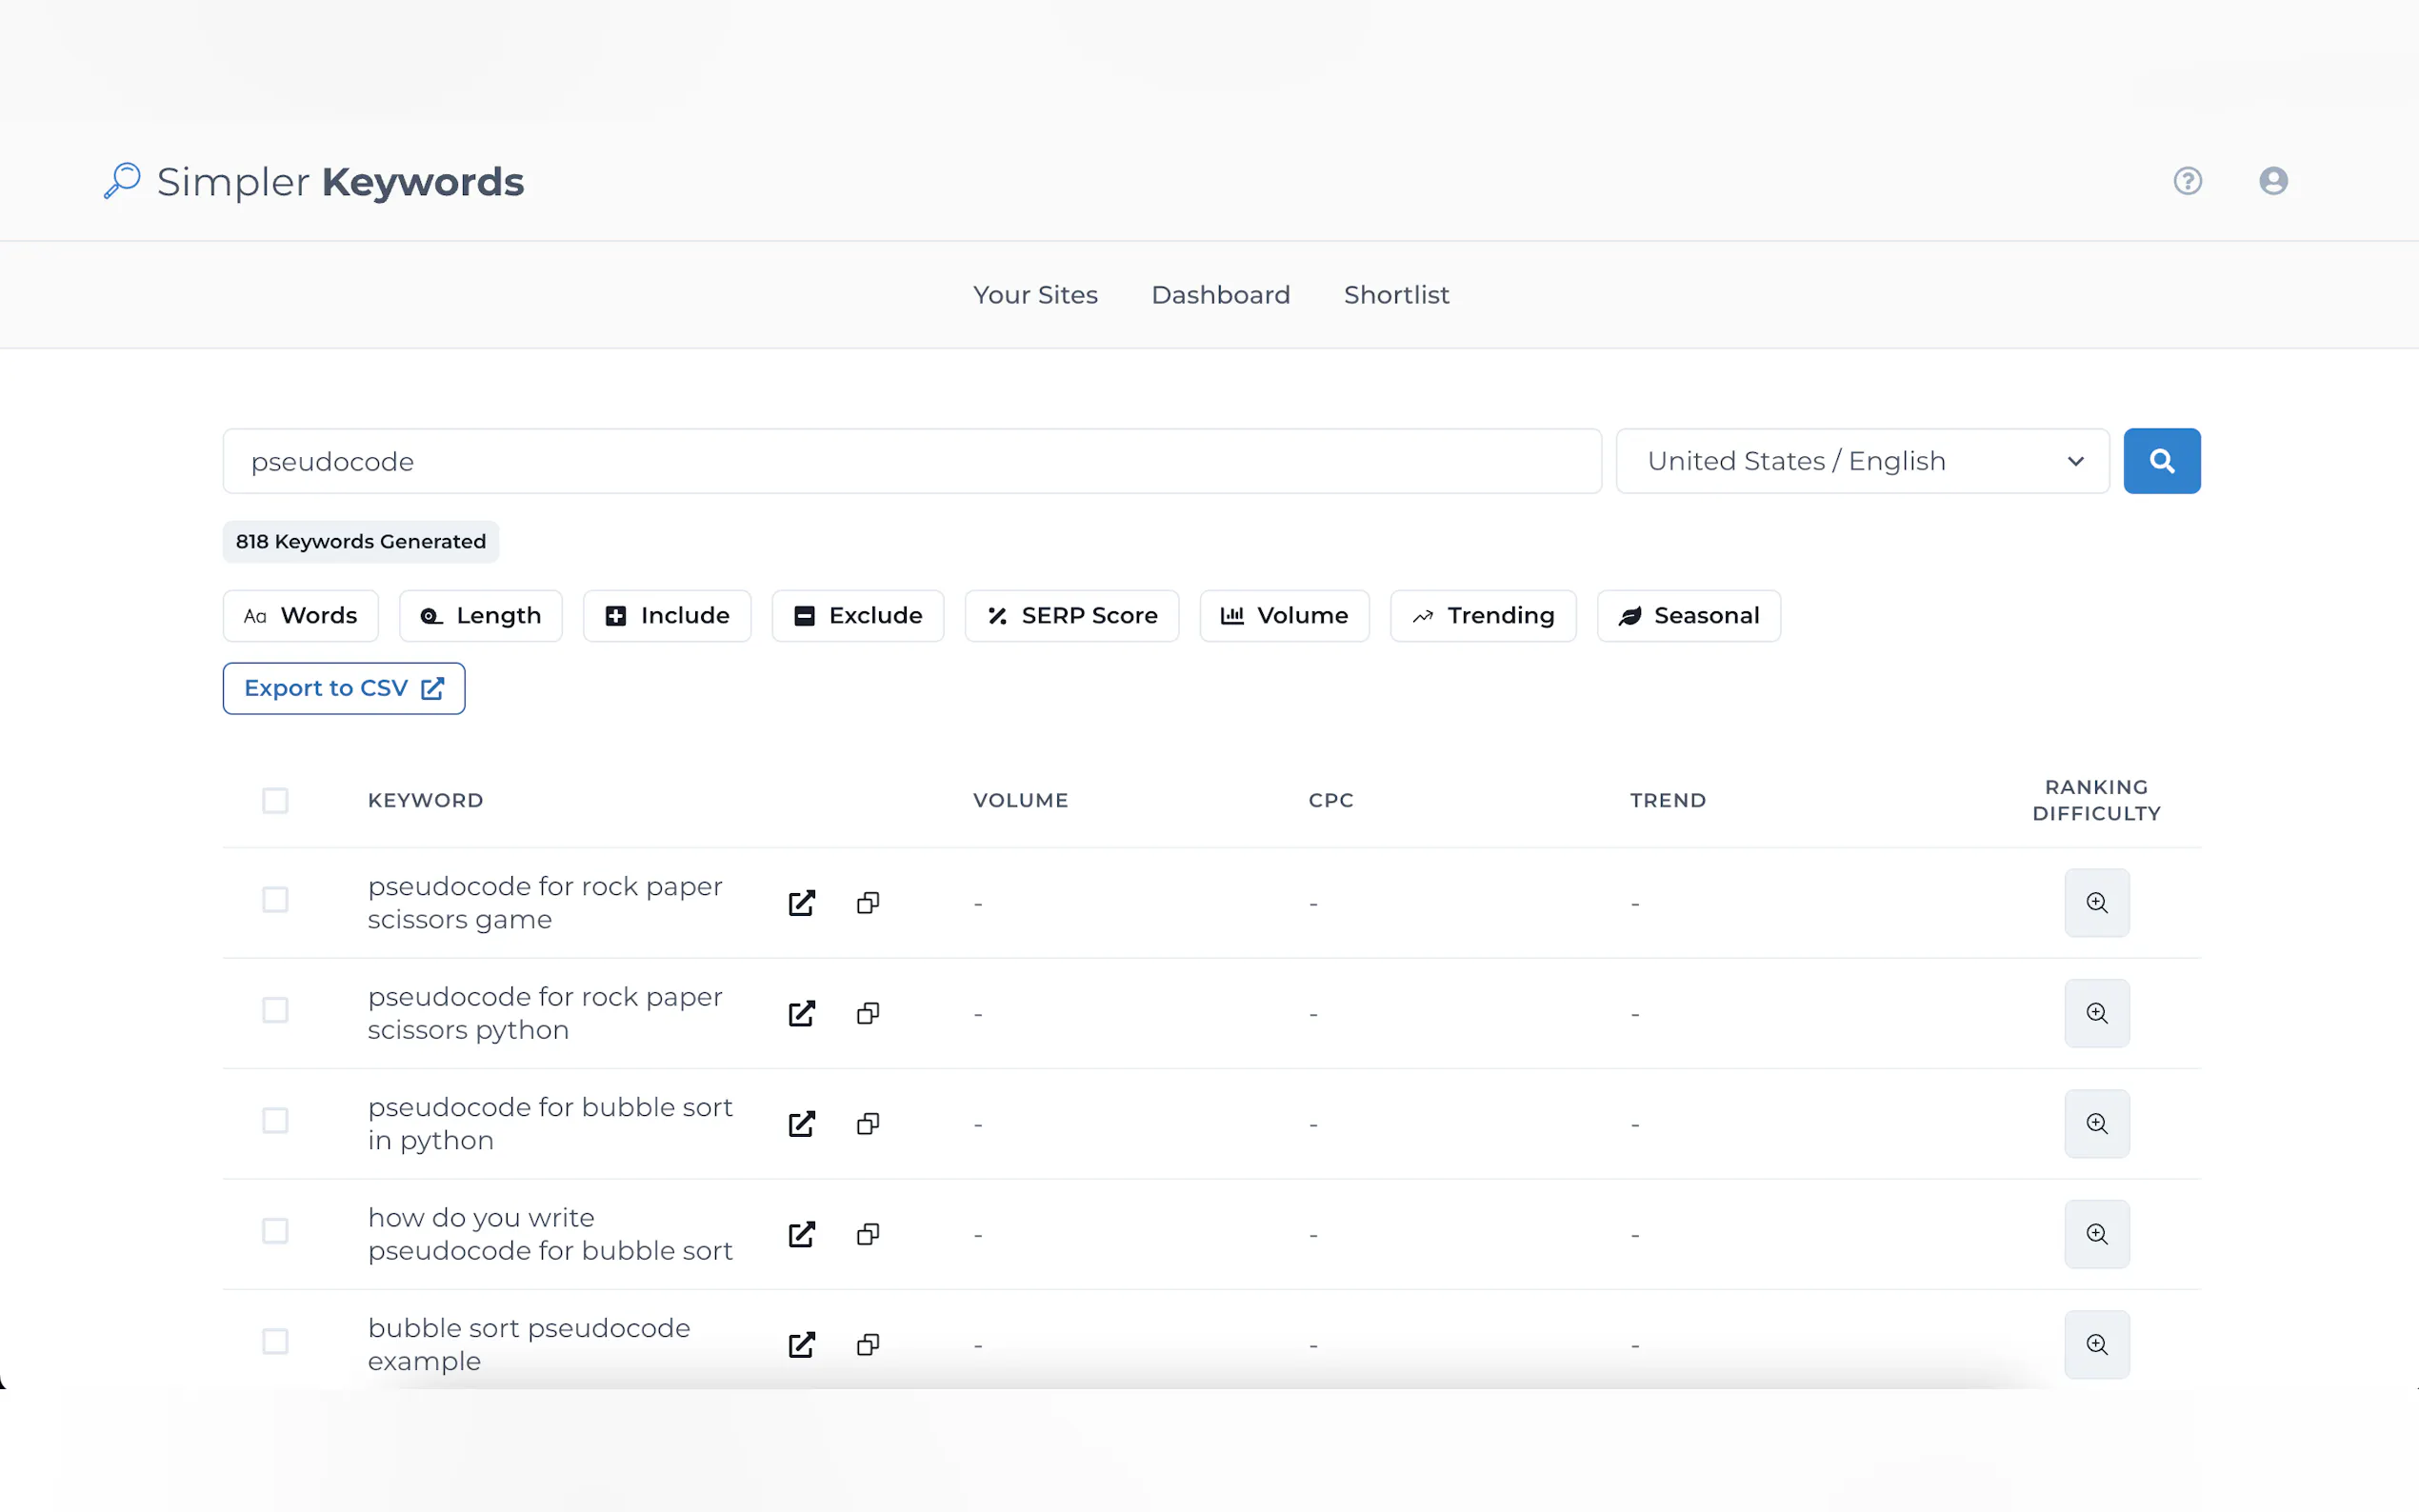This screenshot has height=1512, width=2419.
Task: Click text 'how do you write pseudocode for bubble sort'
Action: (550, 1234)
